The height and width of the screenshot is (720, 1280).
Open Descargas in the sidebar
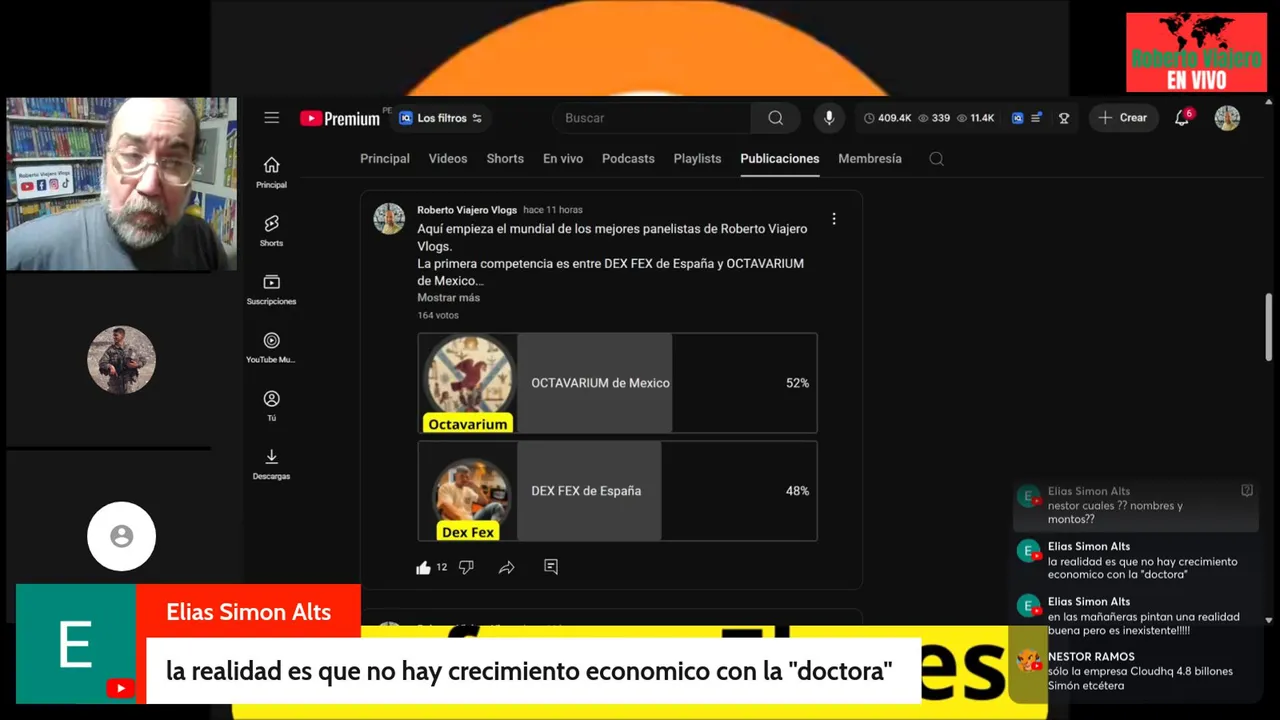(x=271, y=464)
